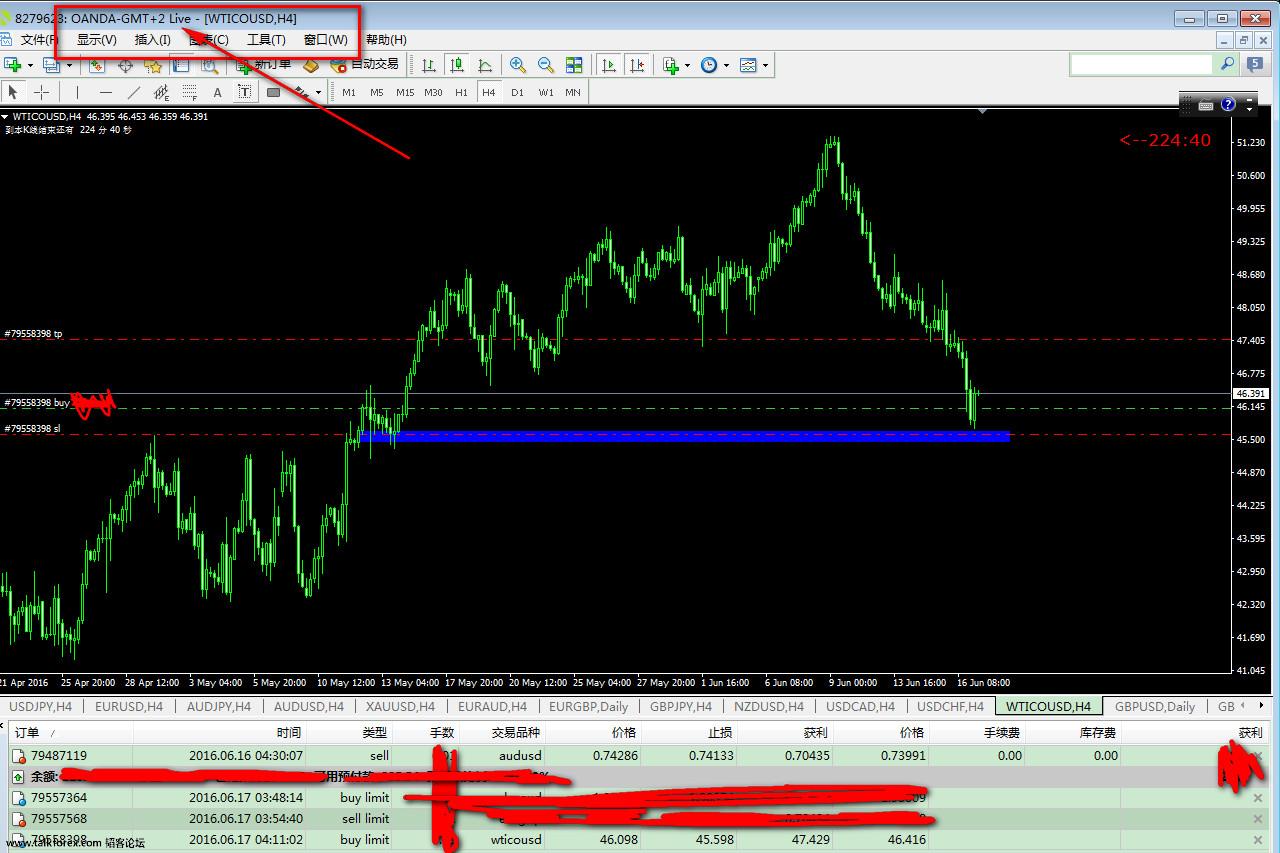
Task: Select the Cursor arrow tool
Action: point(13,92)
